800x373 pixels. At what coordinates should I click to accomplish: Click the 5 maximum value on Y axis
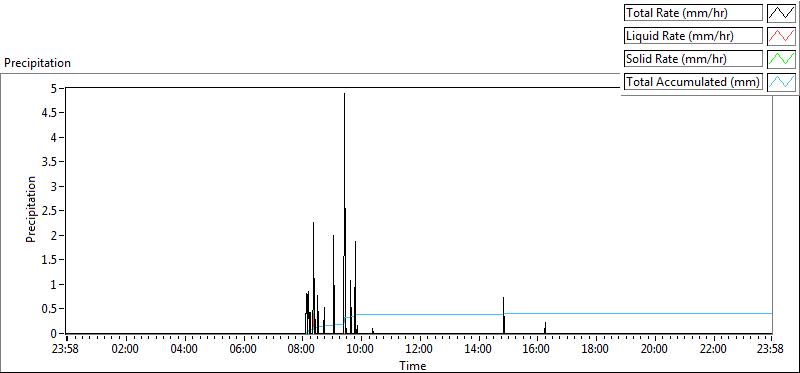(x=54, y=88)
